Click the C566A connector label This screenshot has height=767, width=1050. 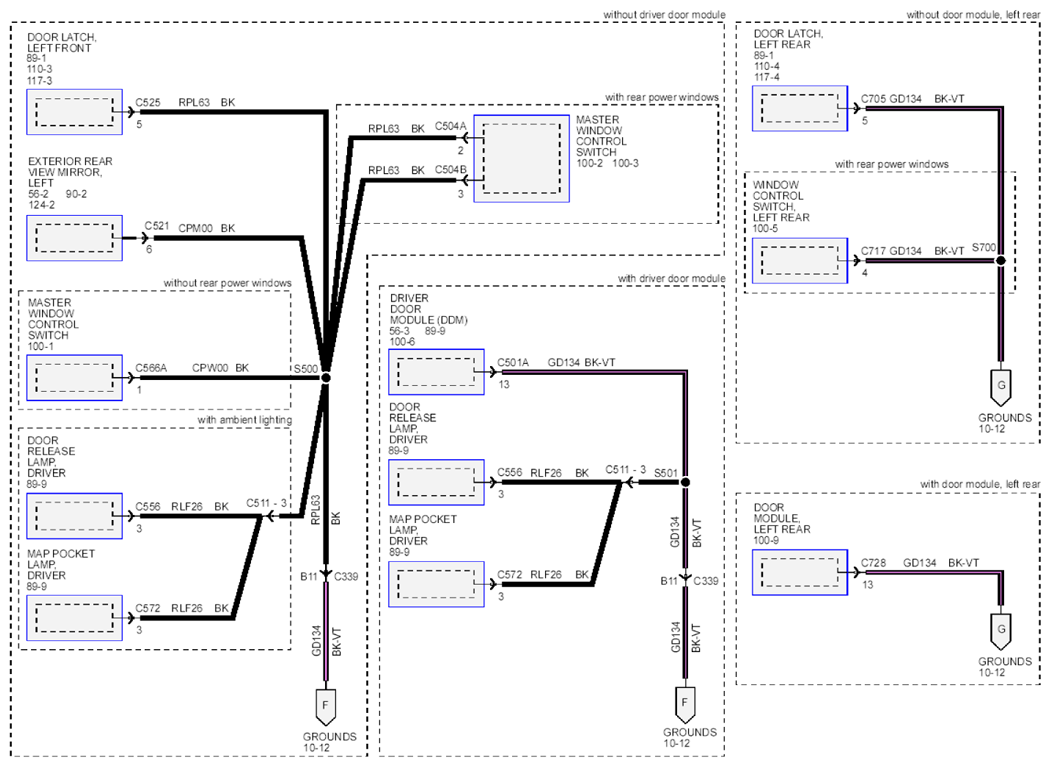coord(151,368)
